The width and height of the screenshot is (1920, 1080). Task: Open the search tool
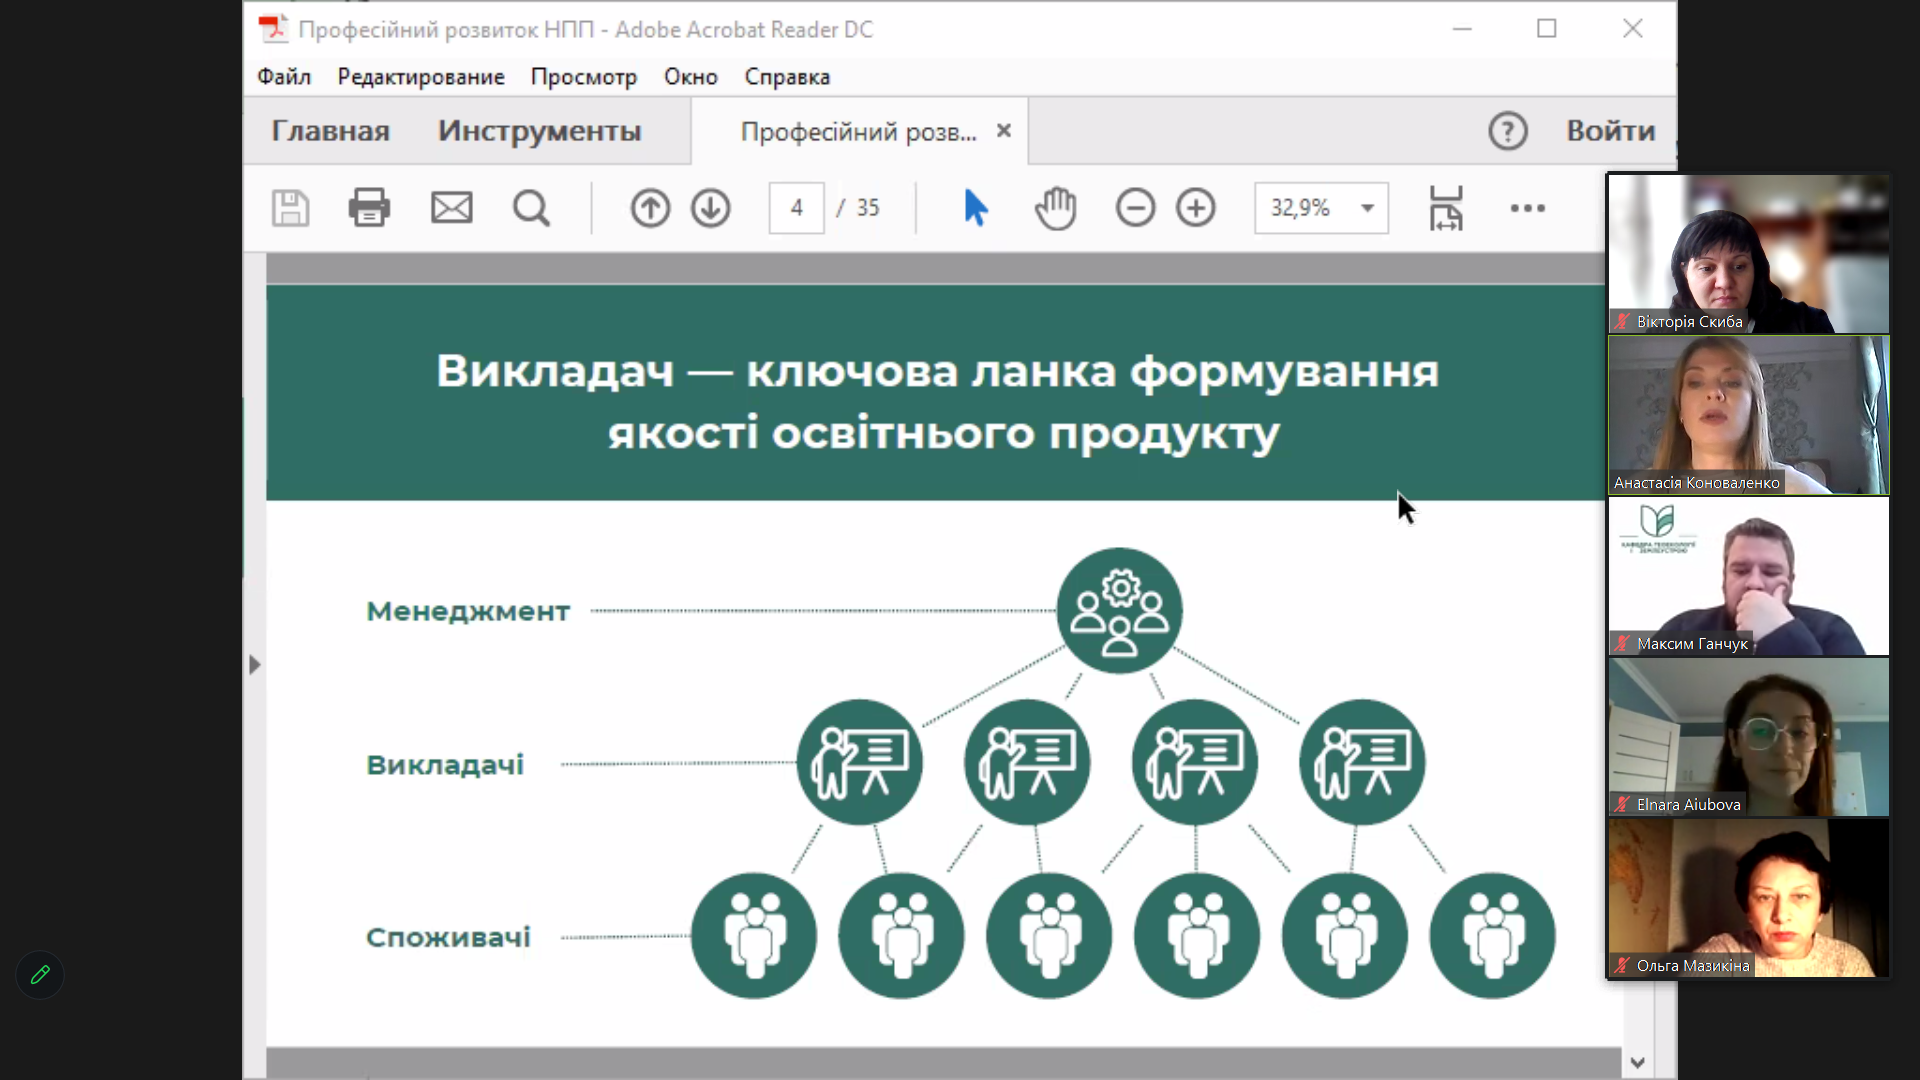531,208
